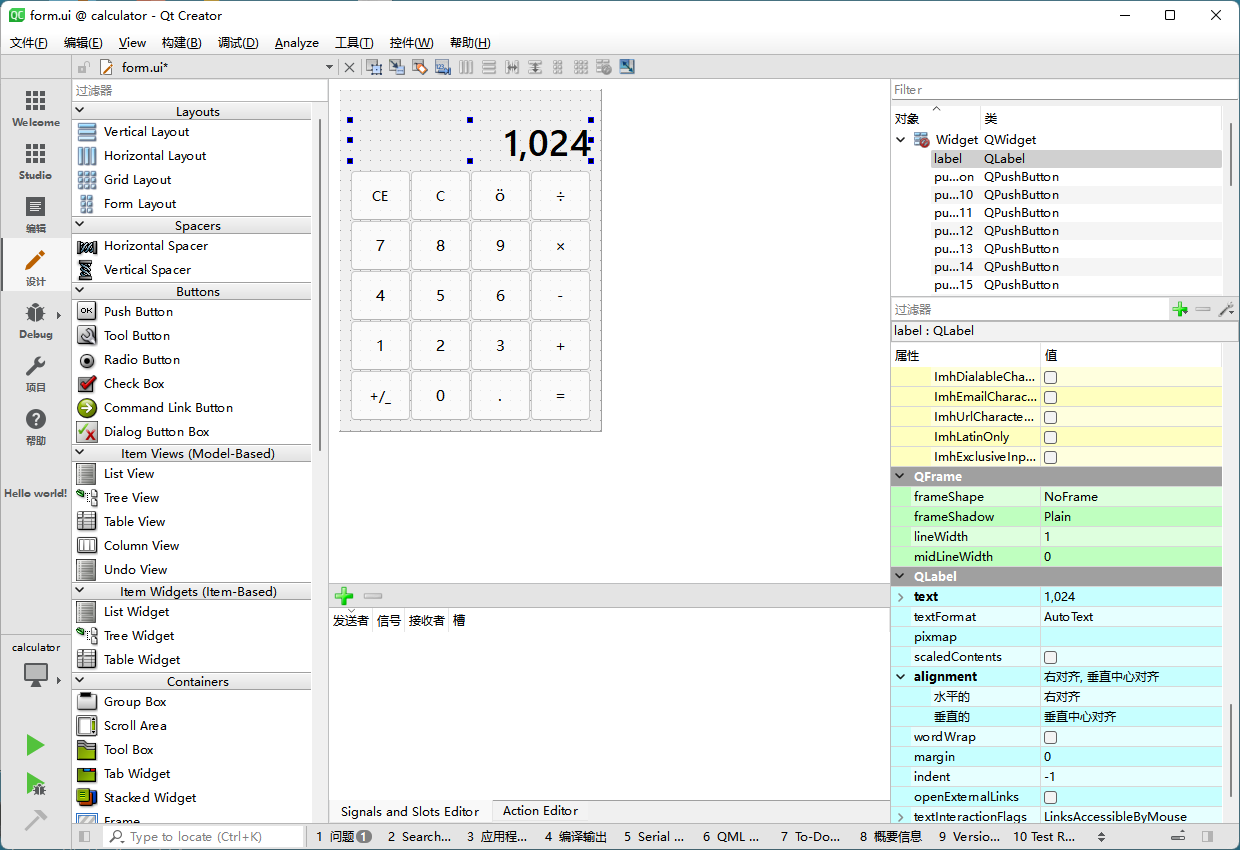Image resolution: width=1240 pixels, height=850 pixels.
Task: Enable ImhLatinOnly checkbox
Action: pyautogui.click(x=1051, y=437)
